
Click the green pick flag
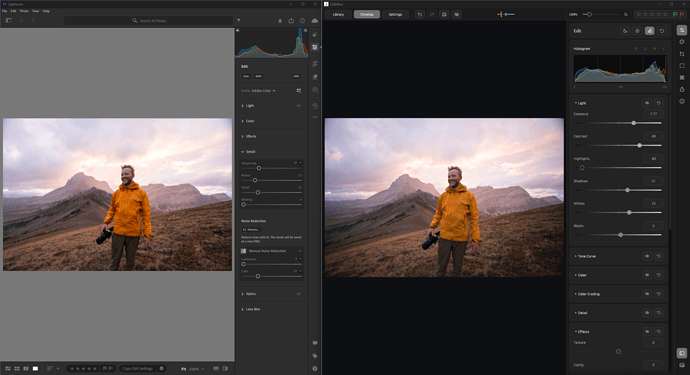pyautogui.click(x=675, y=15)
